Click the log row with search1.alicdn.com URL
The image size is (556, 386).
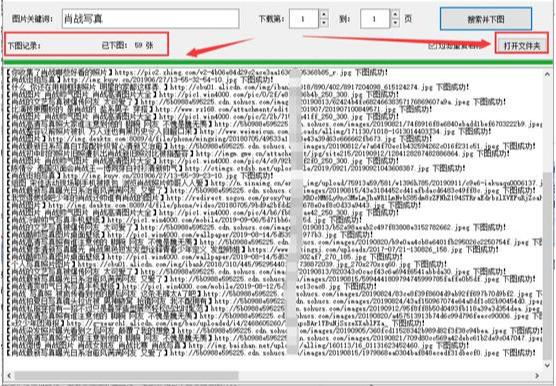click(215, 323)
